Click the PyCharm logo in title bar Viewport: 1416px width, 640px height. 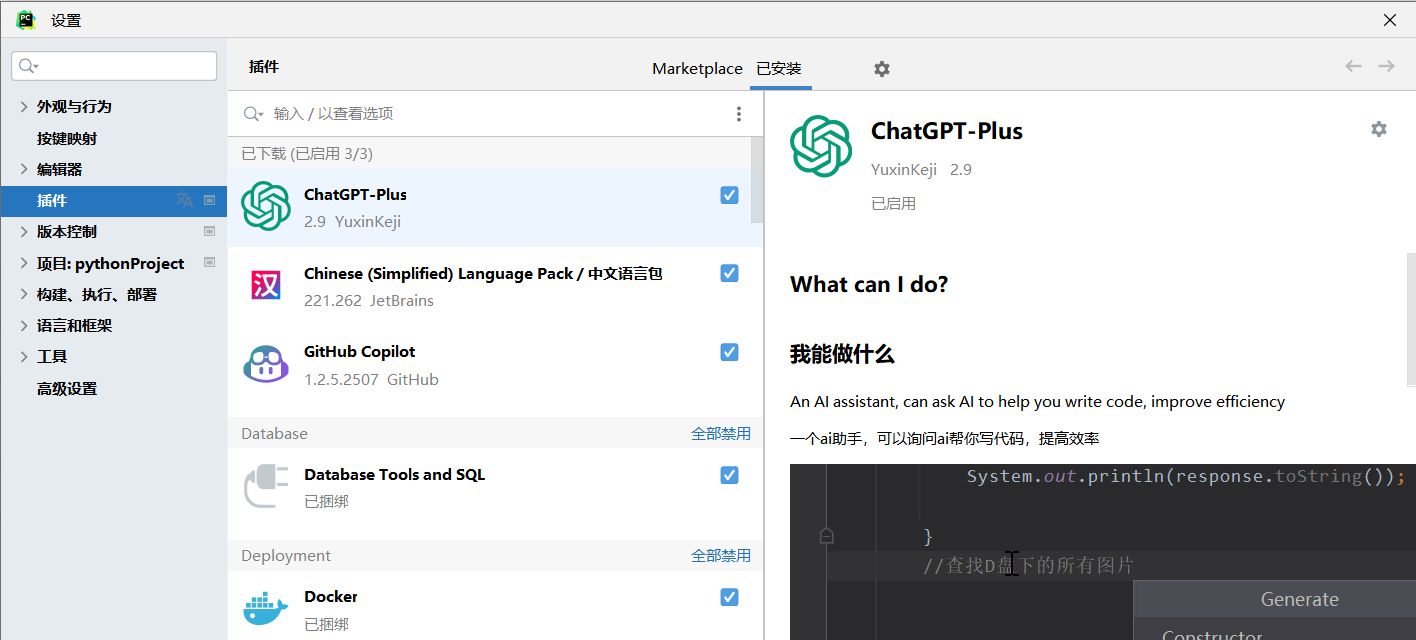pos(26,20)
